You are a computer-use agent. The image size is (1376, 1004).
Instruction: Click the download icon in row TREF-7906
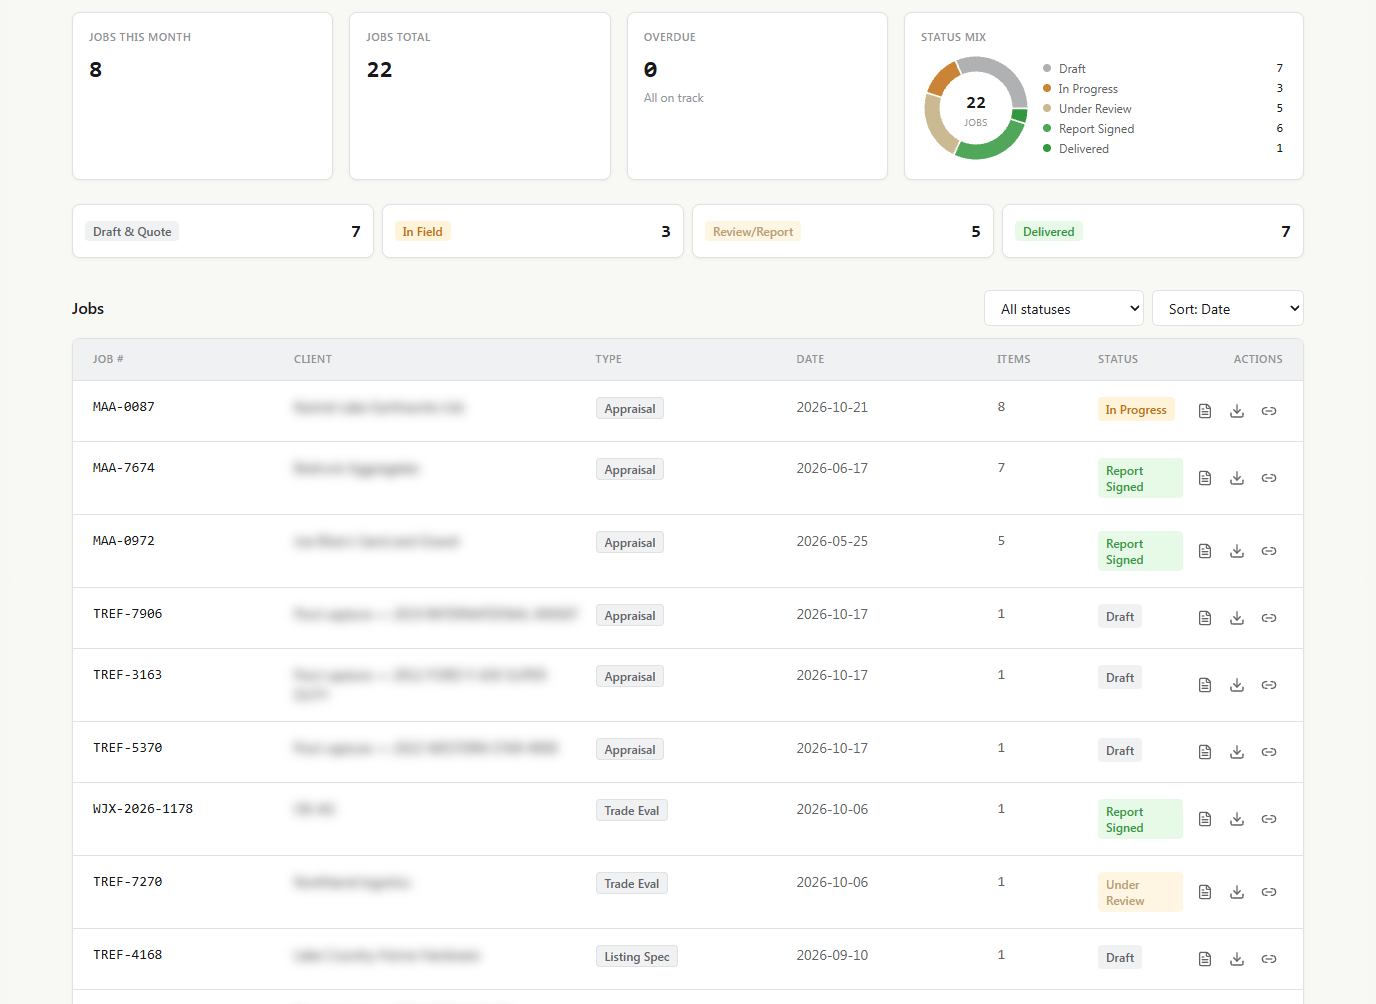pyautogui.click(x=1237, y=618)
